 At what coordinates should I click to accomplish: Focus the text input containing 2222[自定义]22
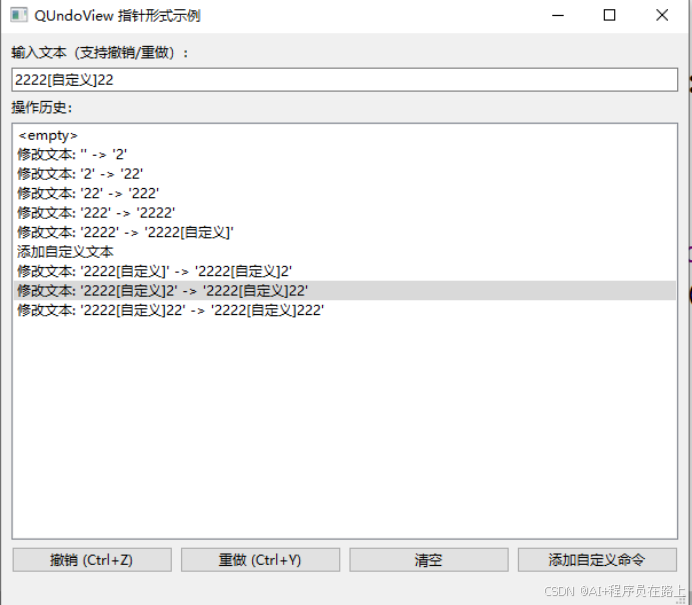[345, 80]
